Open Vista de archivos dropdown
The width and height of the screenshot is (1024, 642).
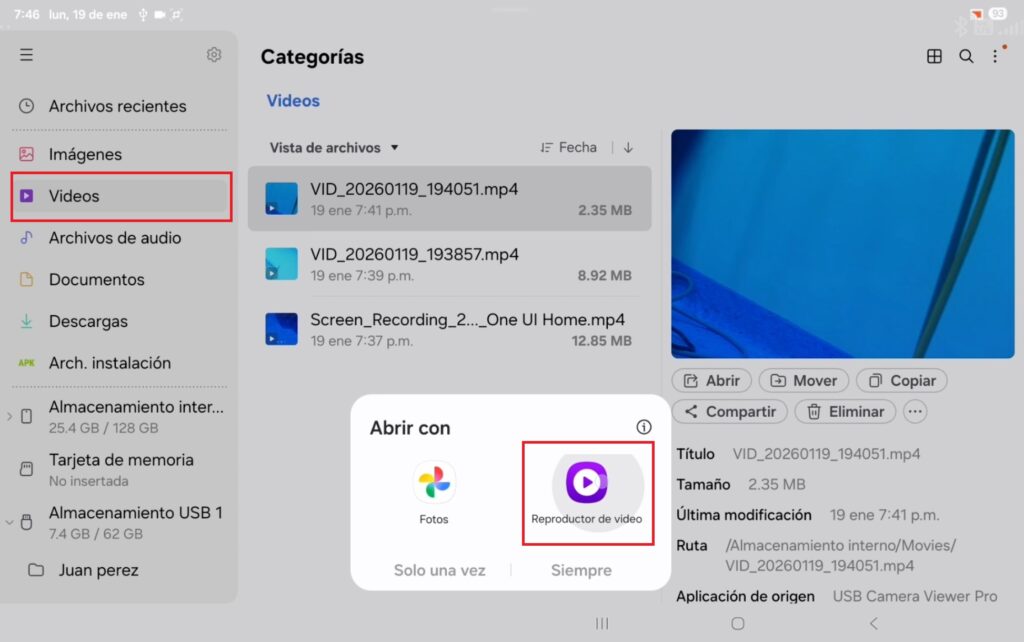[x=334, y=147]
